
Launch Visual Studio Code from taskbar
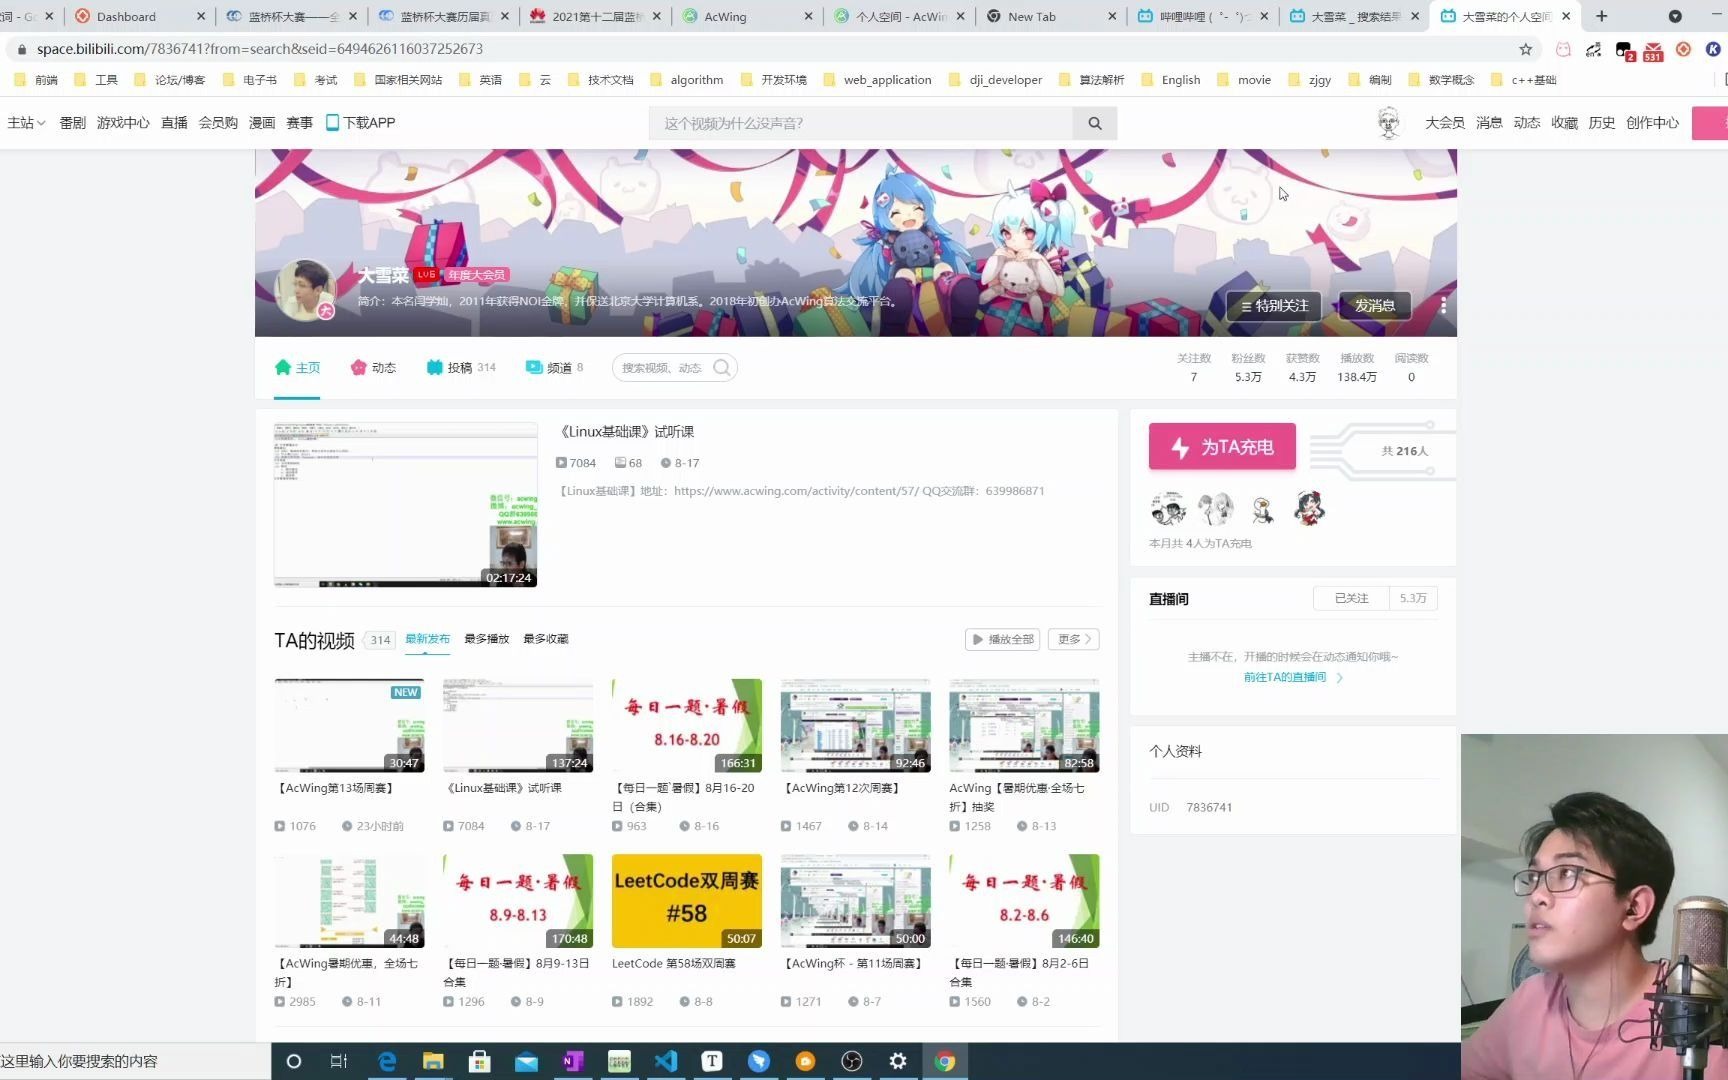[x=666, y=1061]
